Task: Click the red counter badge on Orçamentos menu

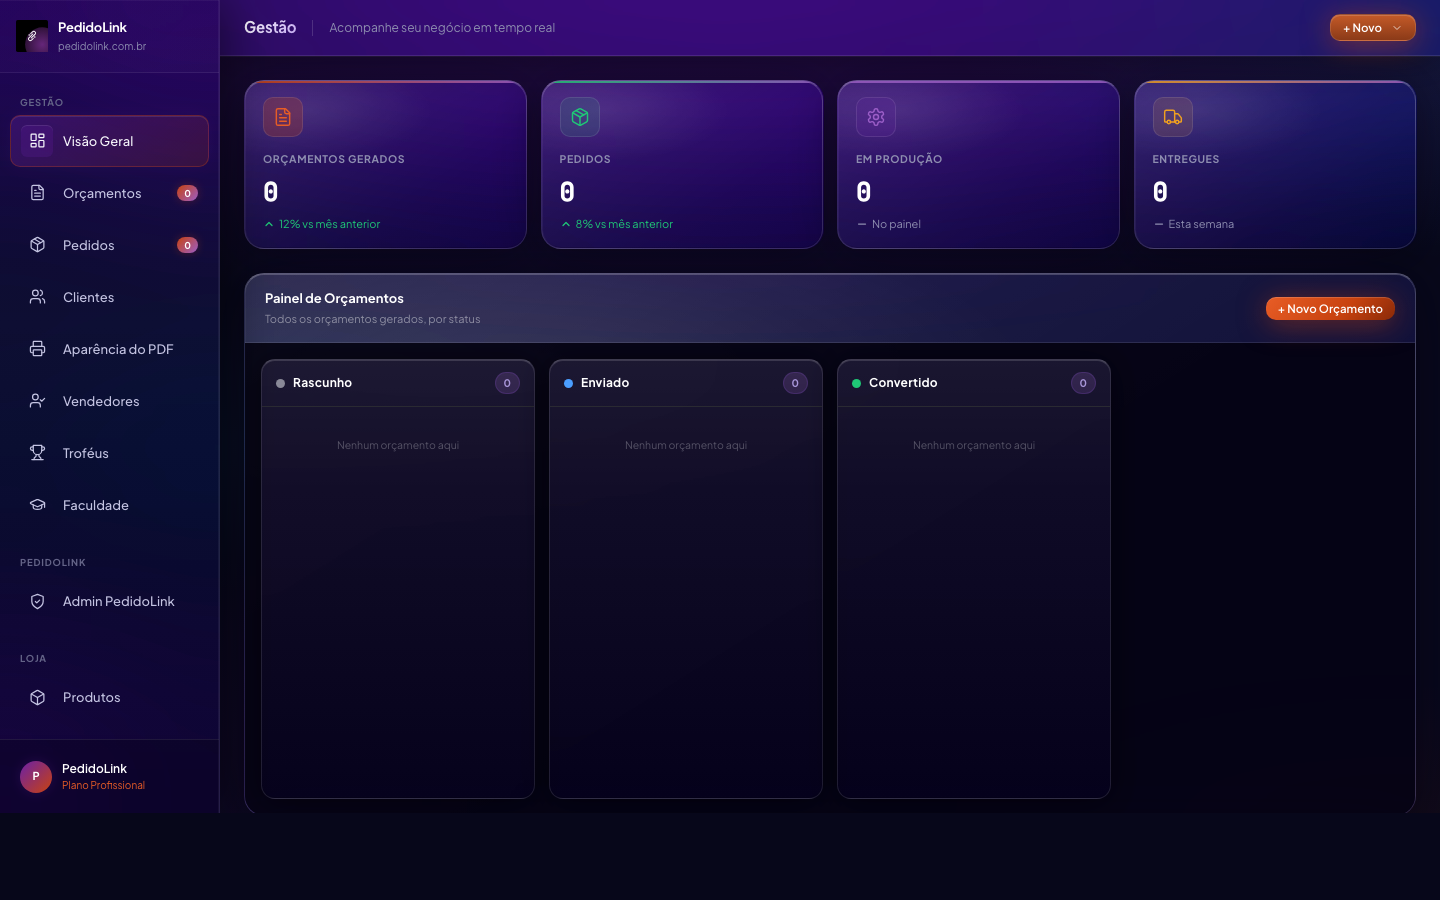Action: (187, 193)
